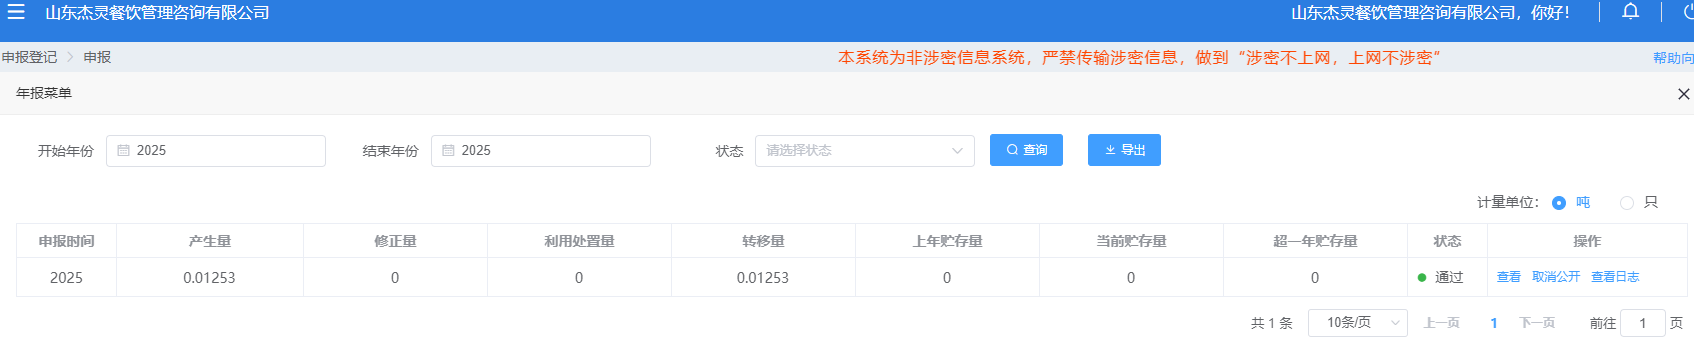
Task: Open 查看 link for the 2025 row
Action: (1508, 277)
